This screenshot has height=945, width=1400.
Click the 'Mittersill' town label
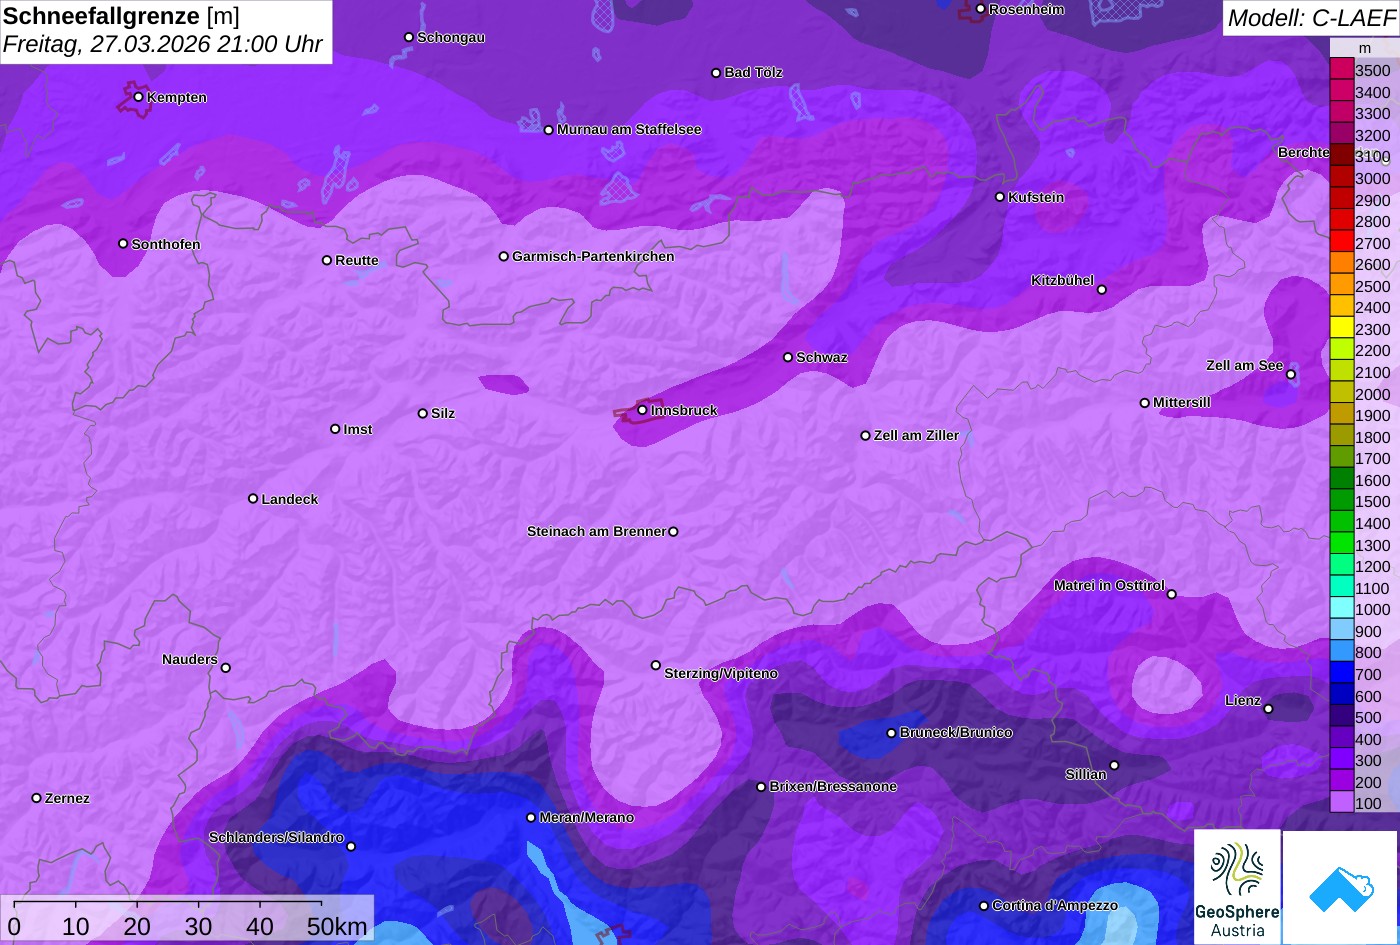point(1182,403)
